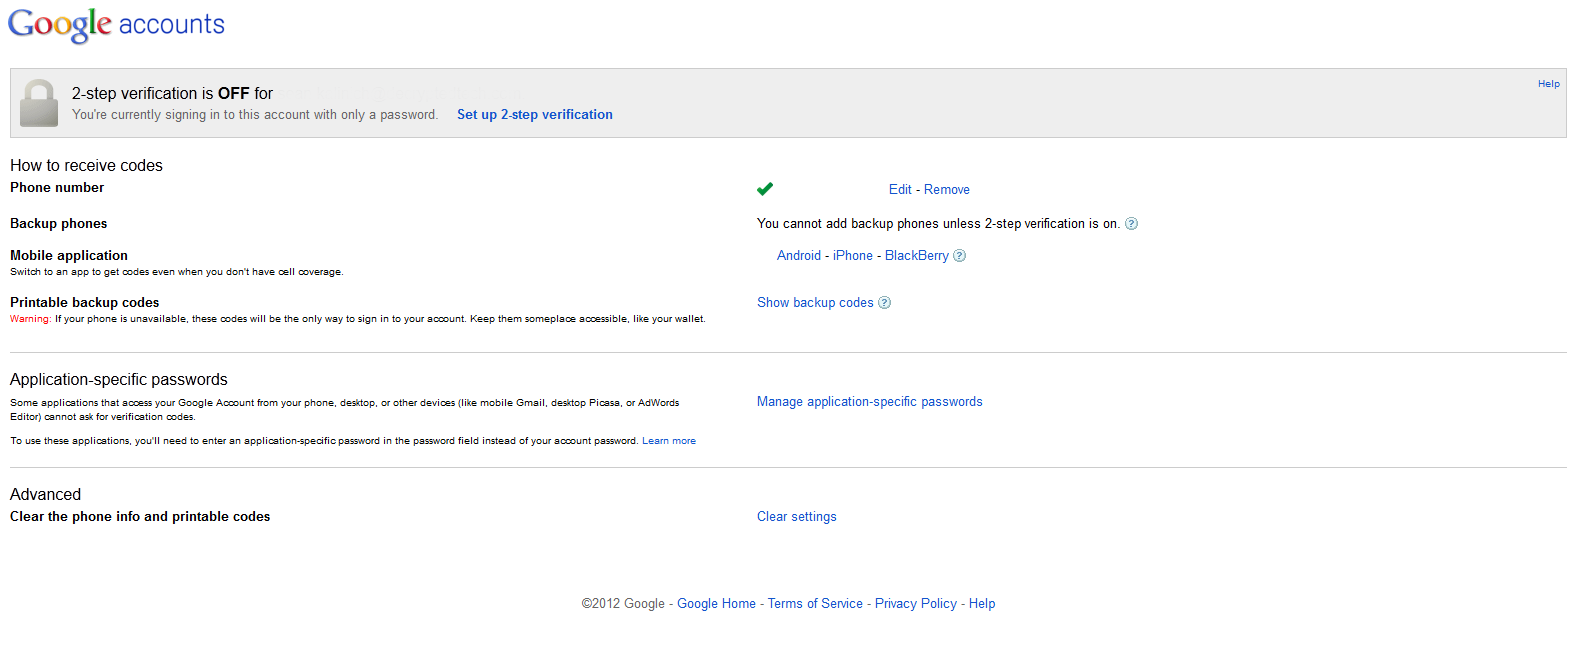Viewport: 1573px width, 661px height.
Task: Open Privacy Policy in the footer
Action: point(916,604)
